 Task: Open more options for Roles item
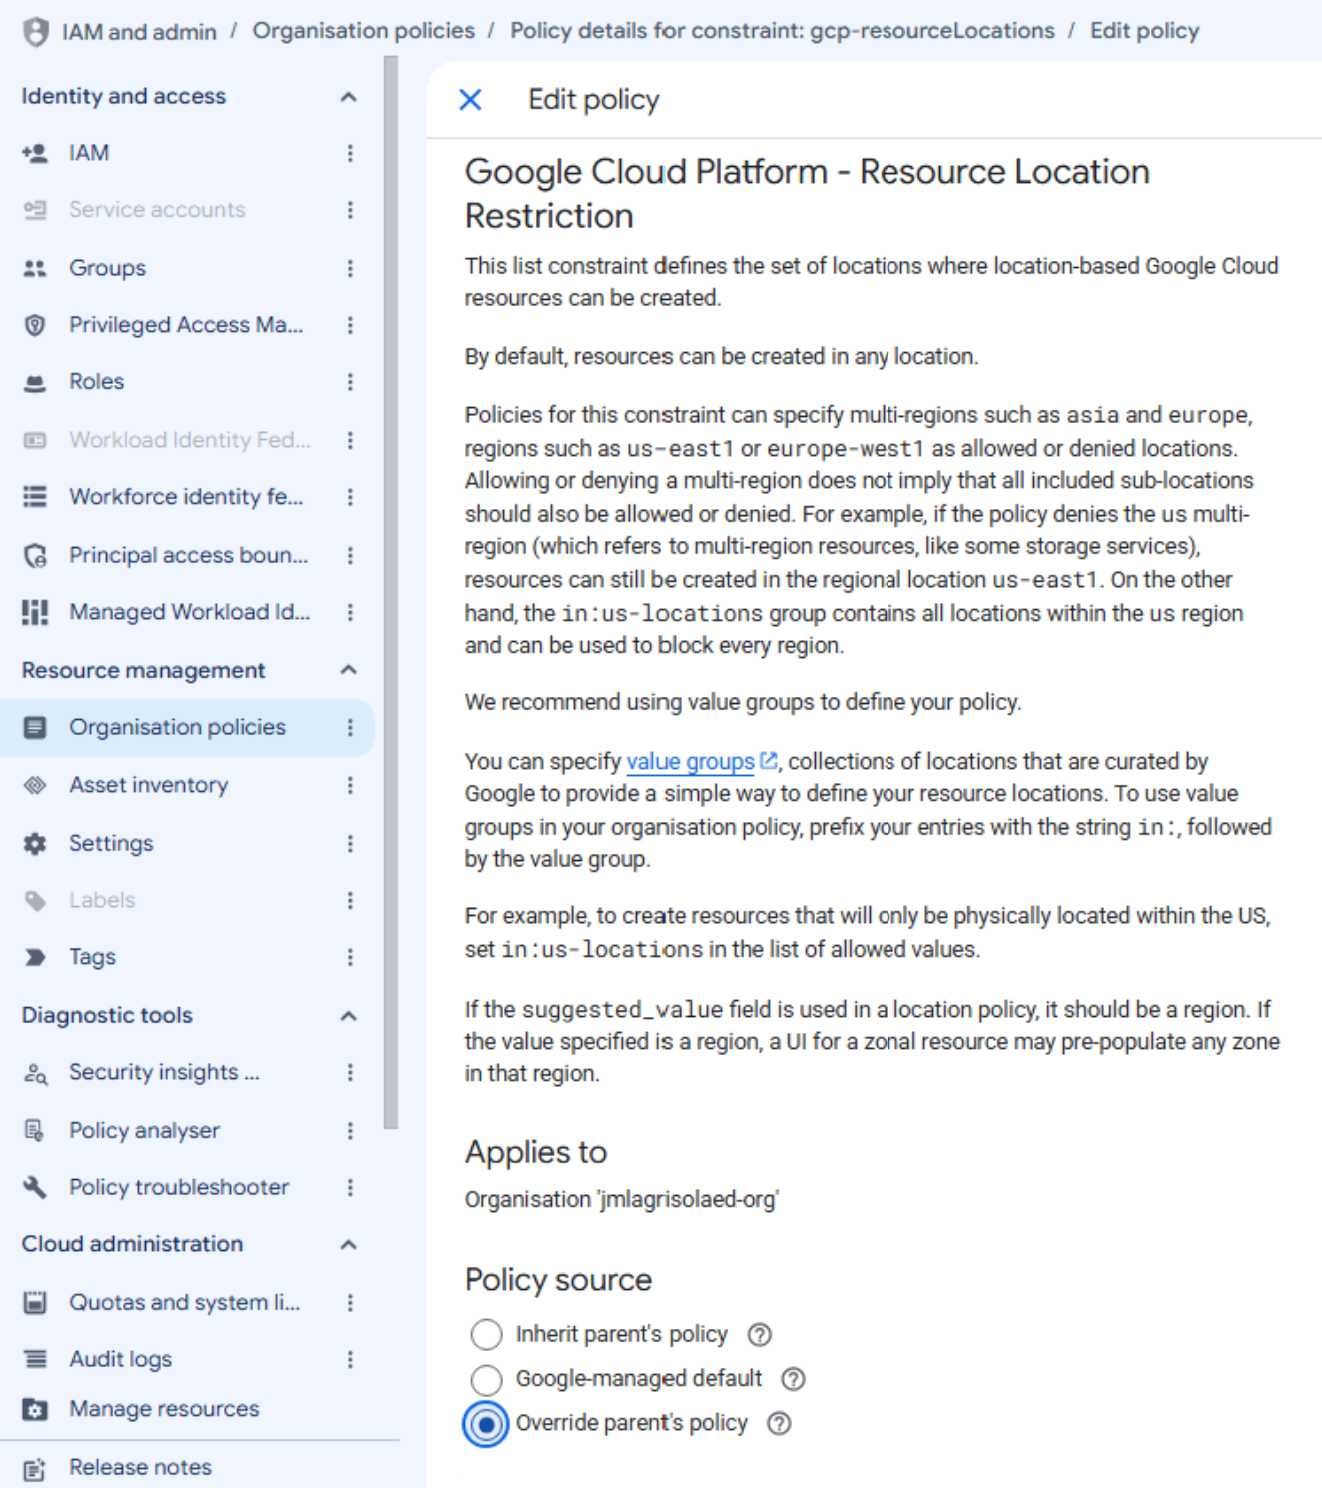tap(350, 382)
